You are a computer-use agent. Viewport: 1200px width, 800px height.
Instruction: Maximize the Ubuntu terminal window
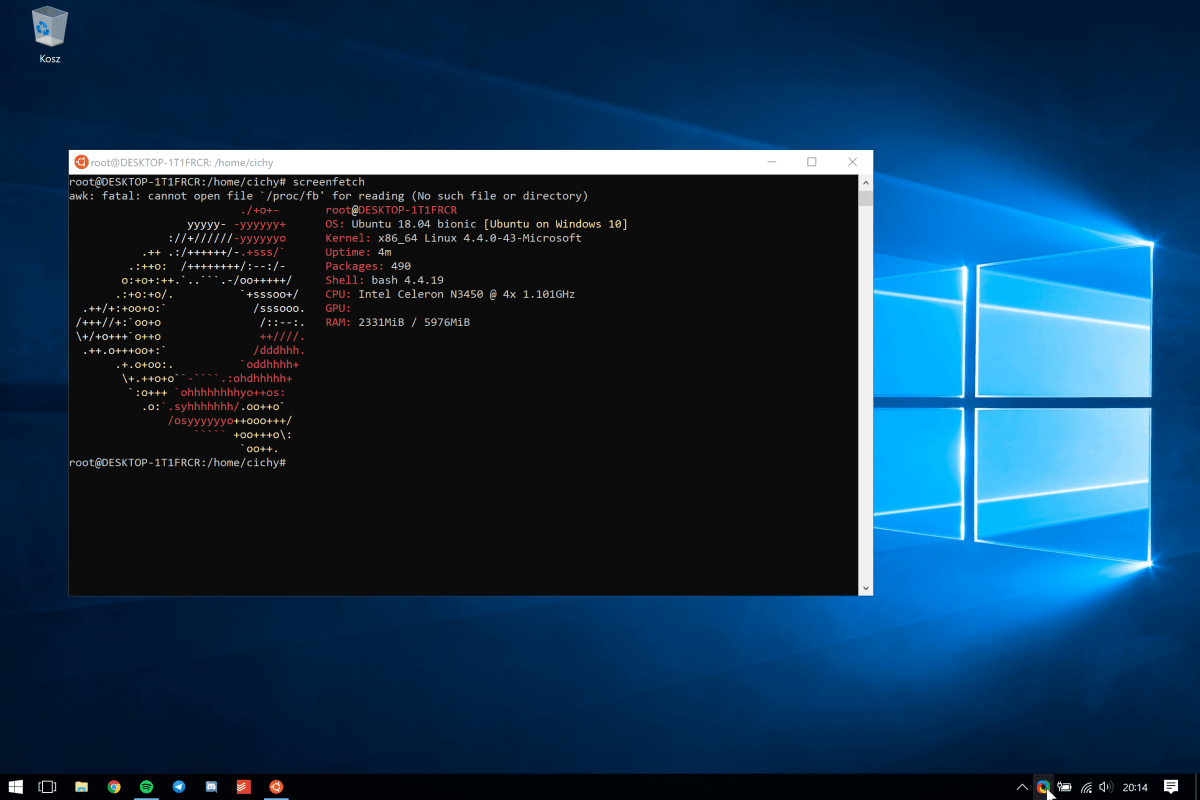[812, 162]
